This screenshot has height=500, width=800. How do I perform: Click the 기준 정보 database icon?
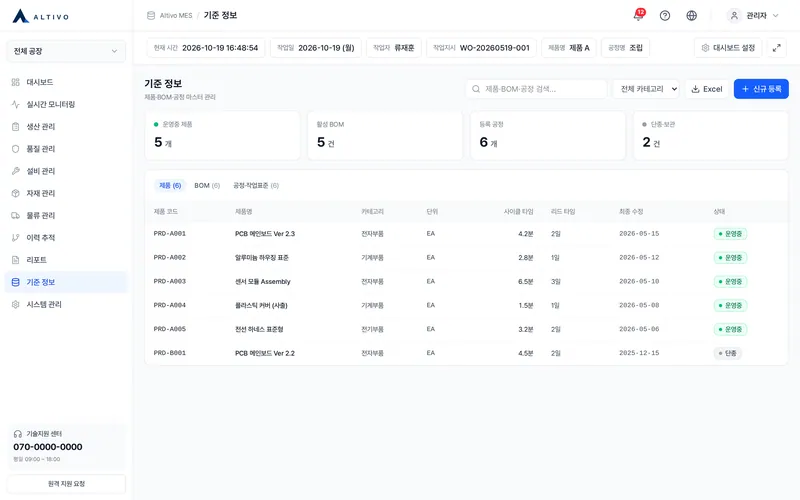click(16, 282)
